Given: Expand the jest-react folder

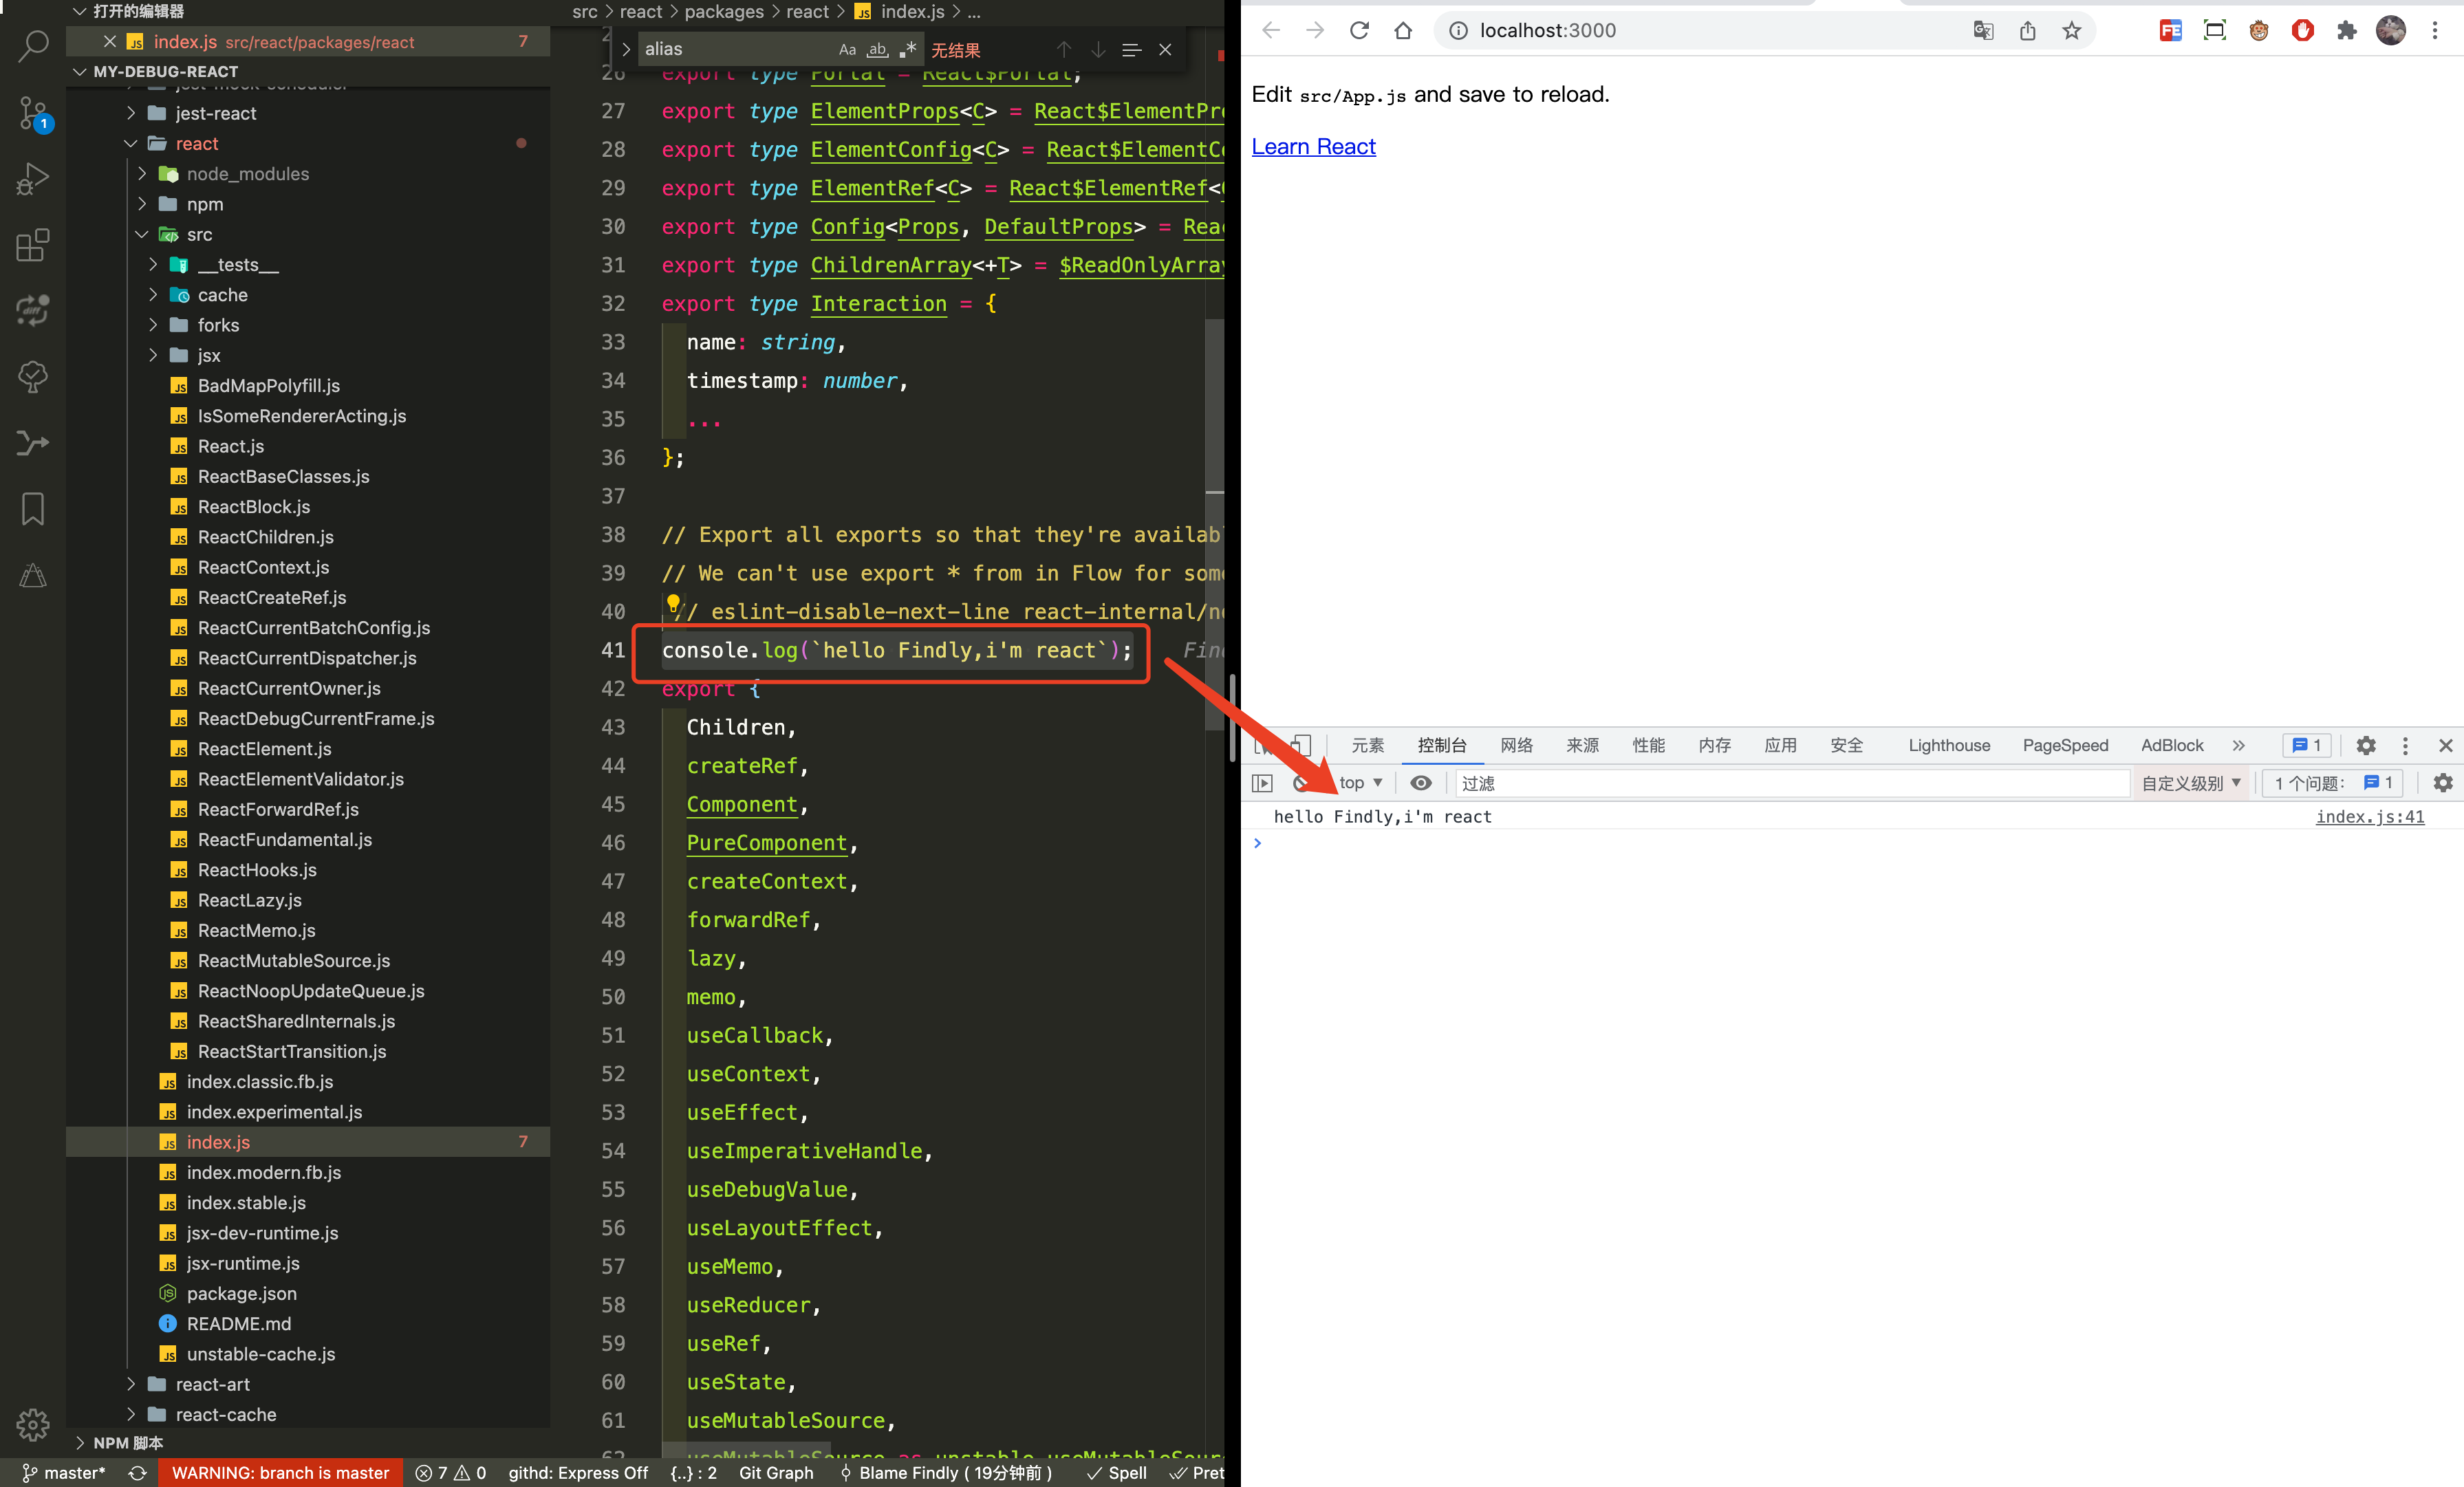Looking at the screenshot, I should [215, 113].
